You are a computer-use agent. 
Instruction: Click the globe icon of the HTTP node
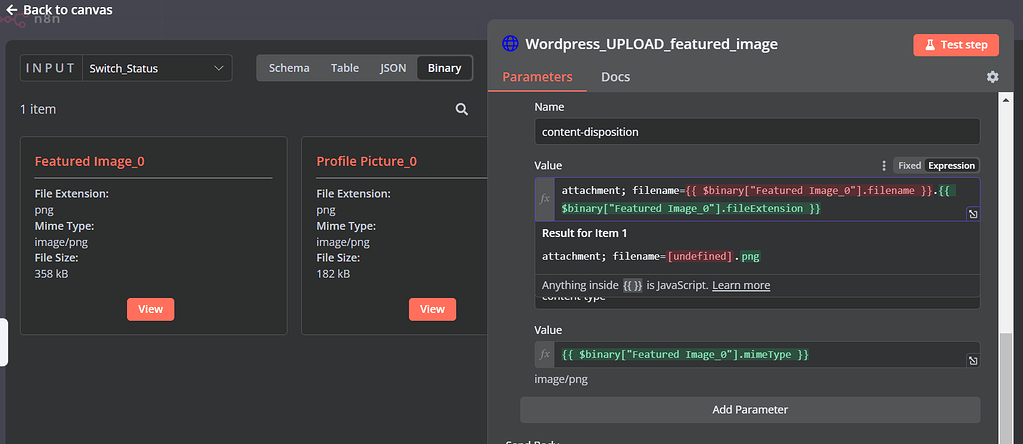tap(510, 44)
